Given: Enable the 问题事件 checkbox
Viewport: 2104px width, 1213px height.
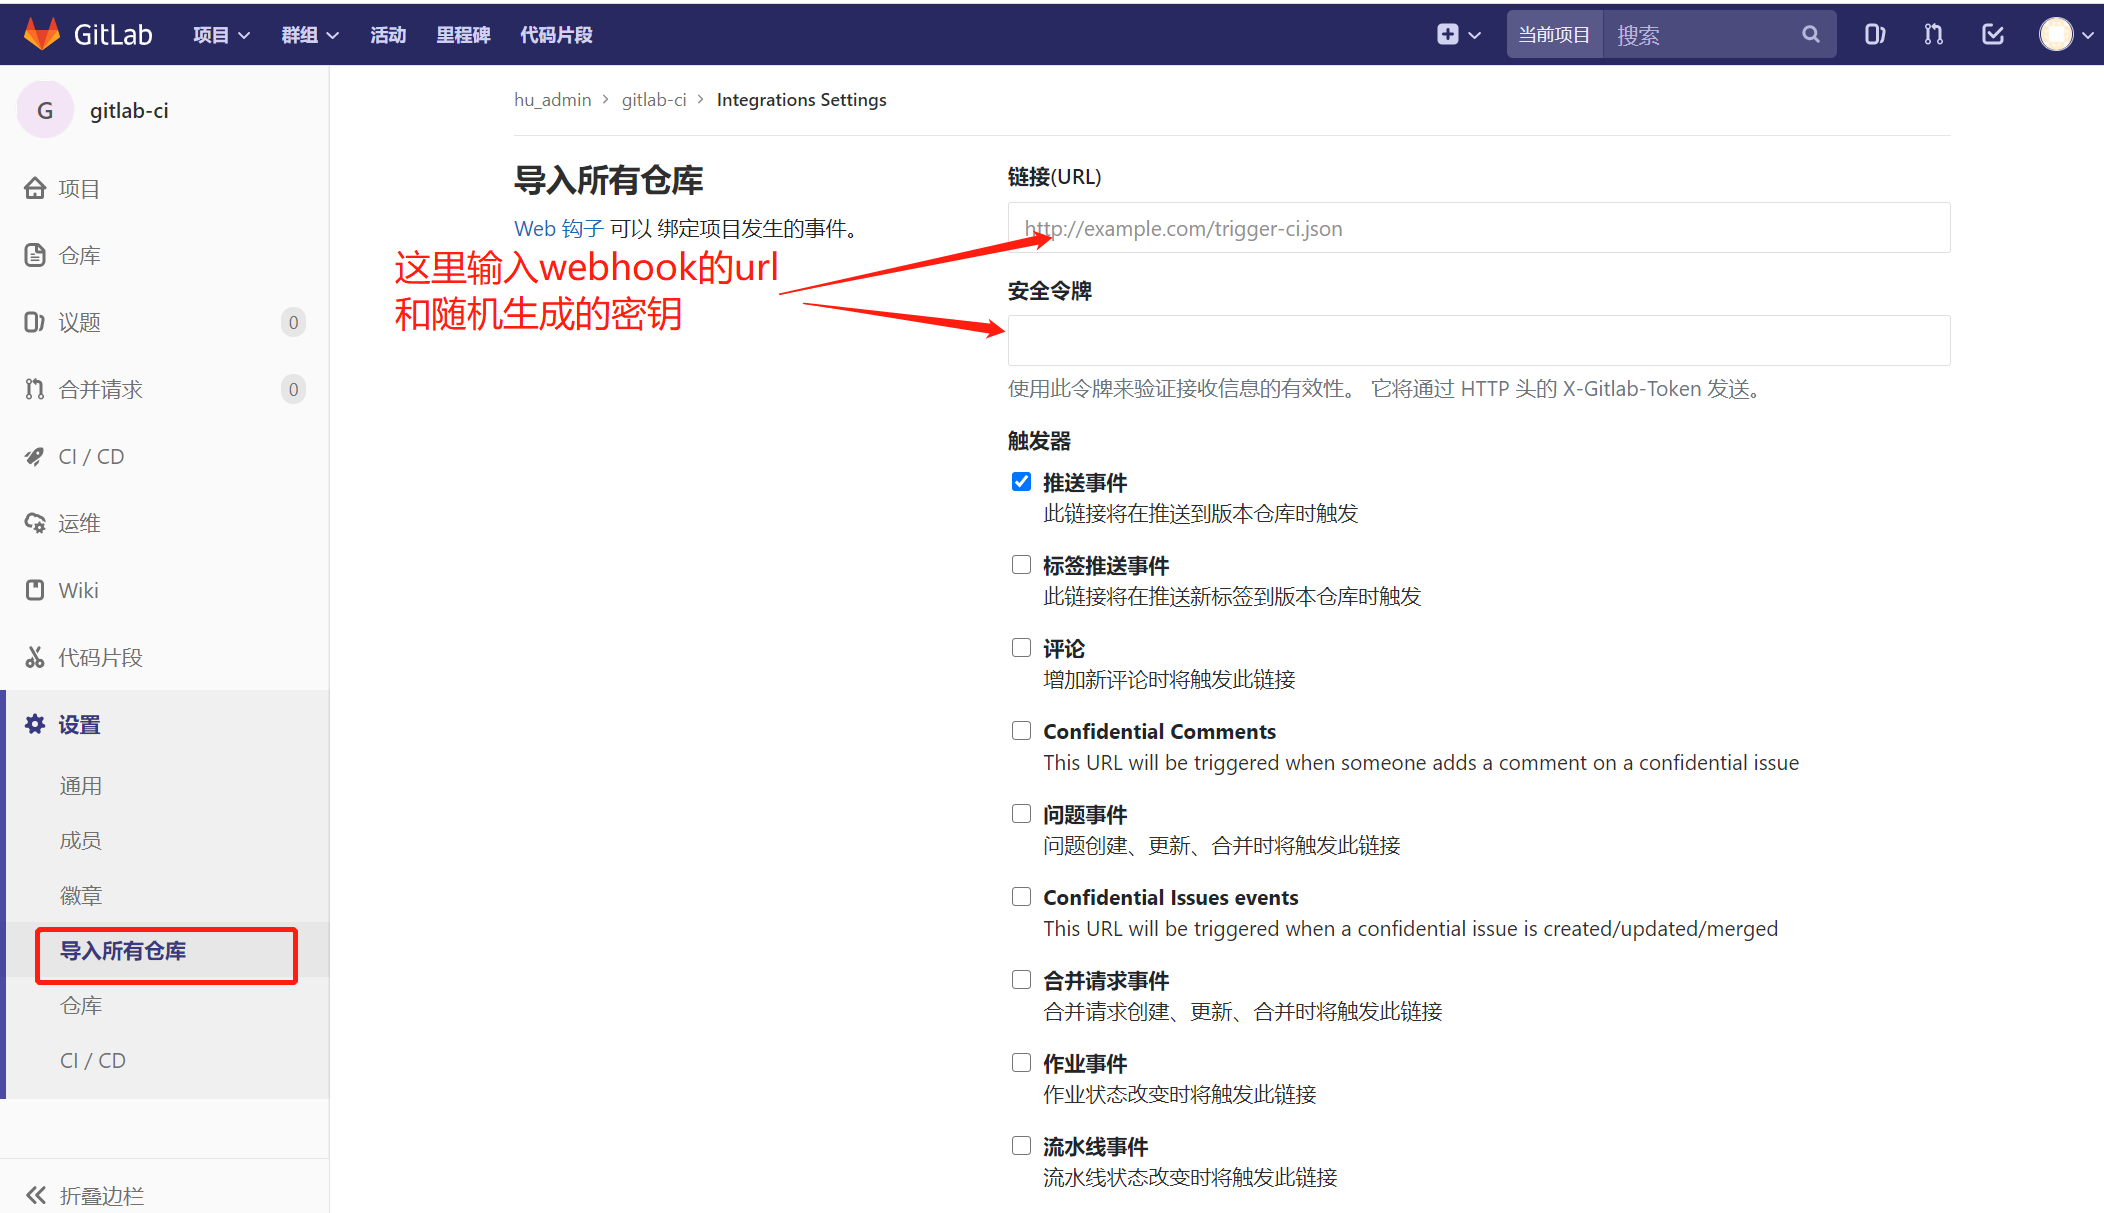Looking at the screenshot, I should [x=1021, y=814].
